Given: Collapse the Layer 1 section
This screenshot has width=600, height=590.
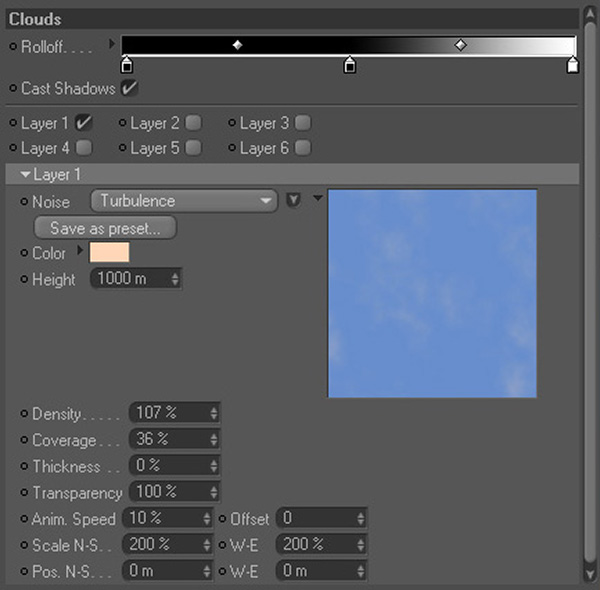Looking at the screenshot, I should [25, 175].
